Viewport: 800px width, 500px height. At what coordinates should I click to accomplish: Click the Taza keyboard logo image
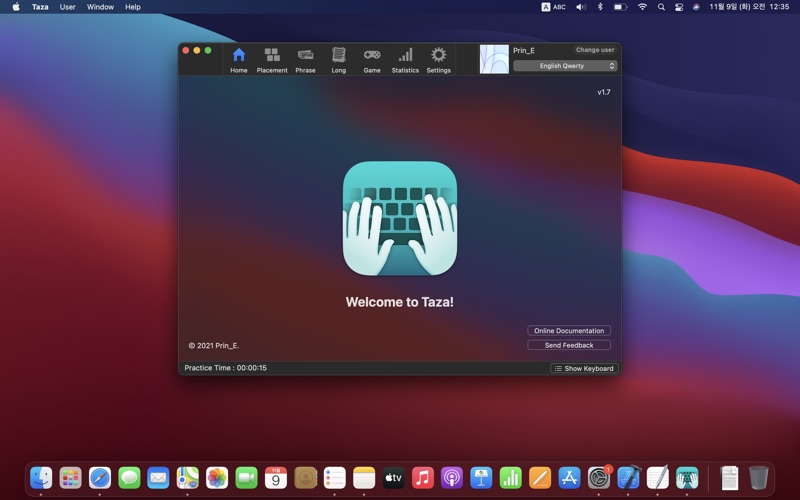(x=400, y=218)
